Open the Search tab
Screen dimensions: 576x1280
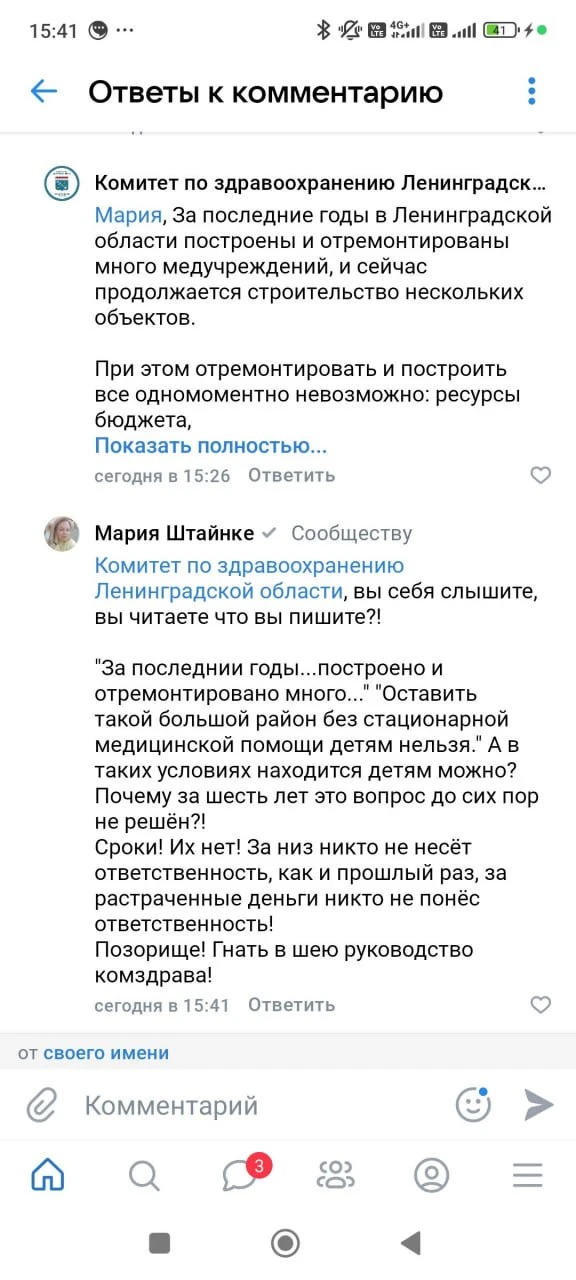click(x=144, y=1176)
